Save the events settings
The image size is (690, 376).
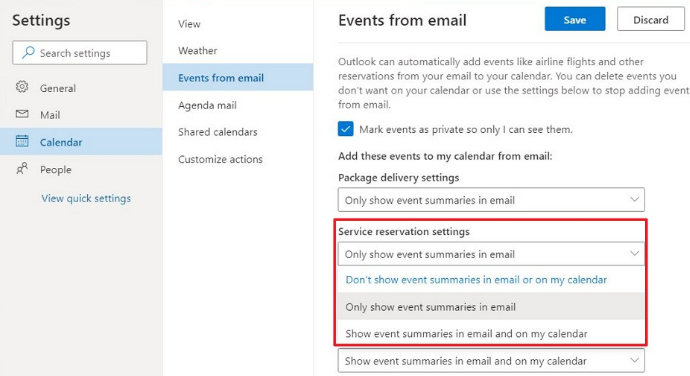(575, 19)
